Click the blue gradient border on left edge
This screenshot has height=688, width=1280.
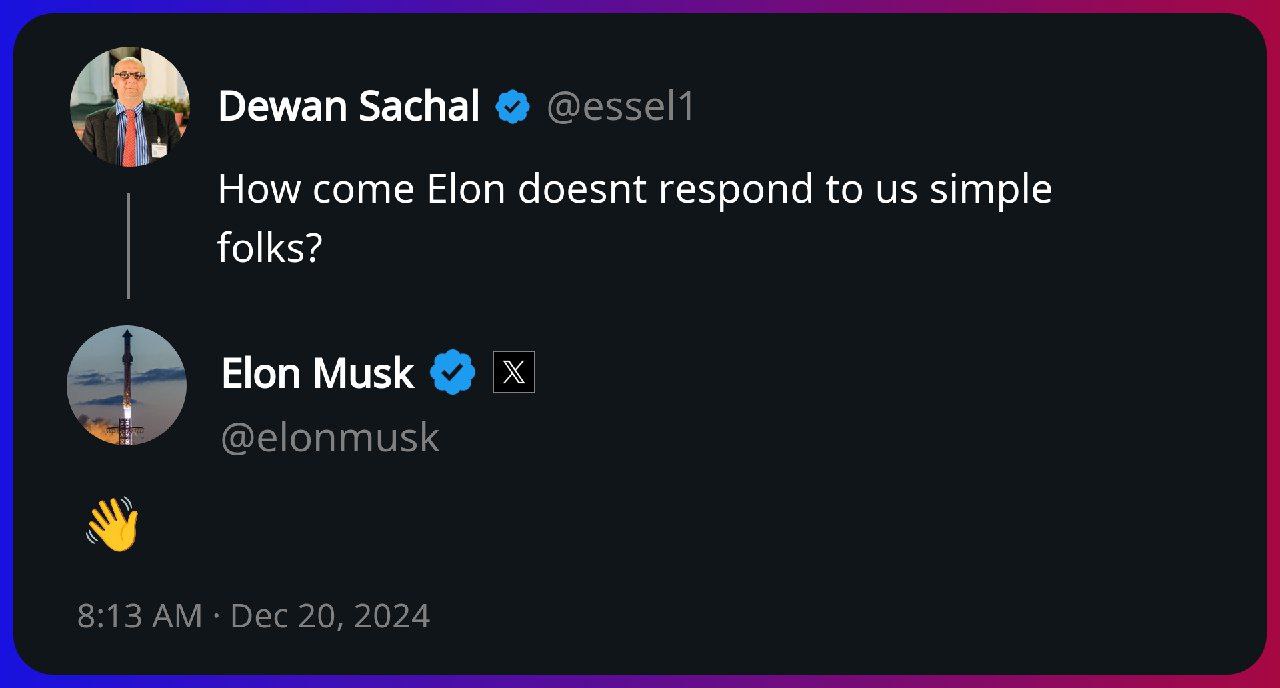[x=6, y=344]
